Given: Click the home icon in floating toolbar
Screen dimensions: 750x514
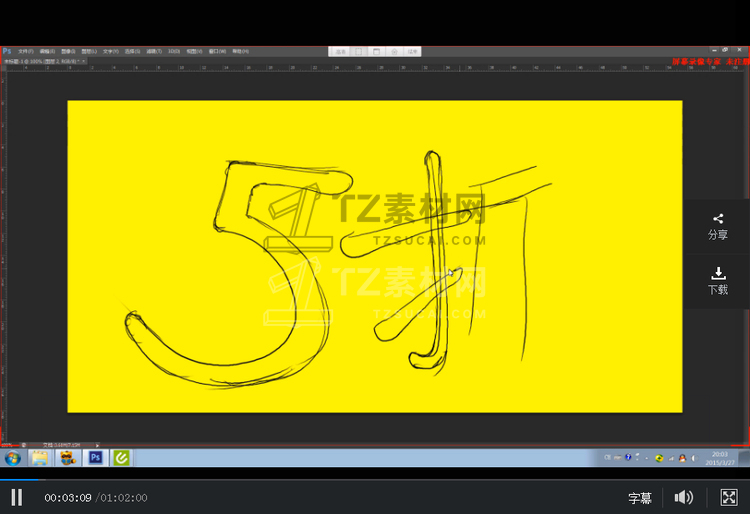Looking at the screenshot, I should pos(394,52).
